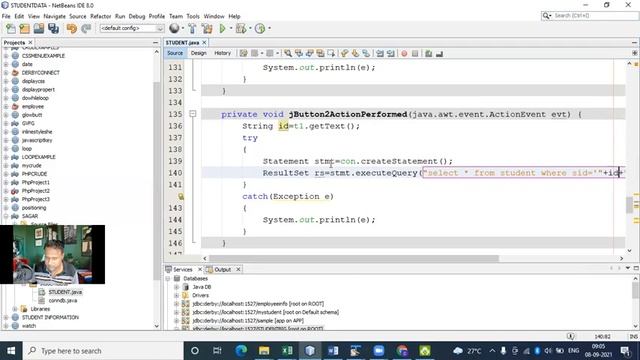The image size is (640, 360).
Task: Open the File menu
Action: (6, 16)
